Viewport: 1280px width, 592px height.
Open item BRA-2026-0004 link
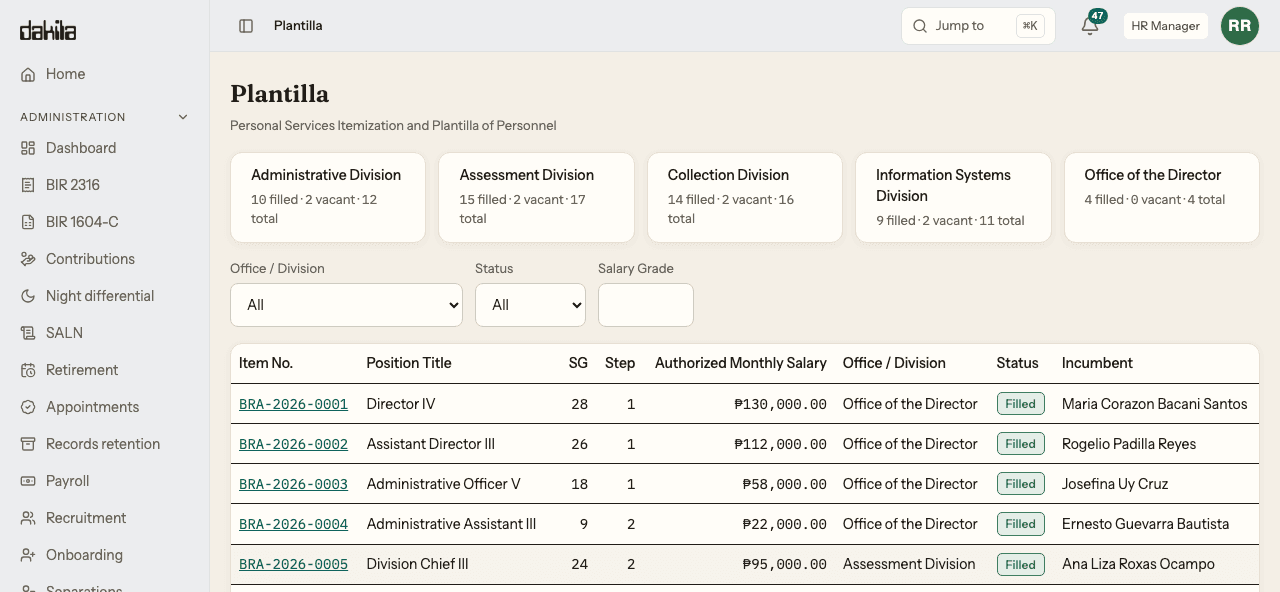pyautogui.click(x=293, y=524)
